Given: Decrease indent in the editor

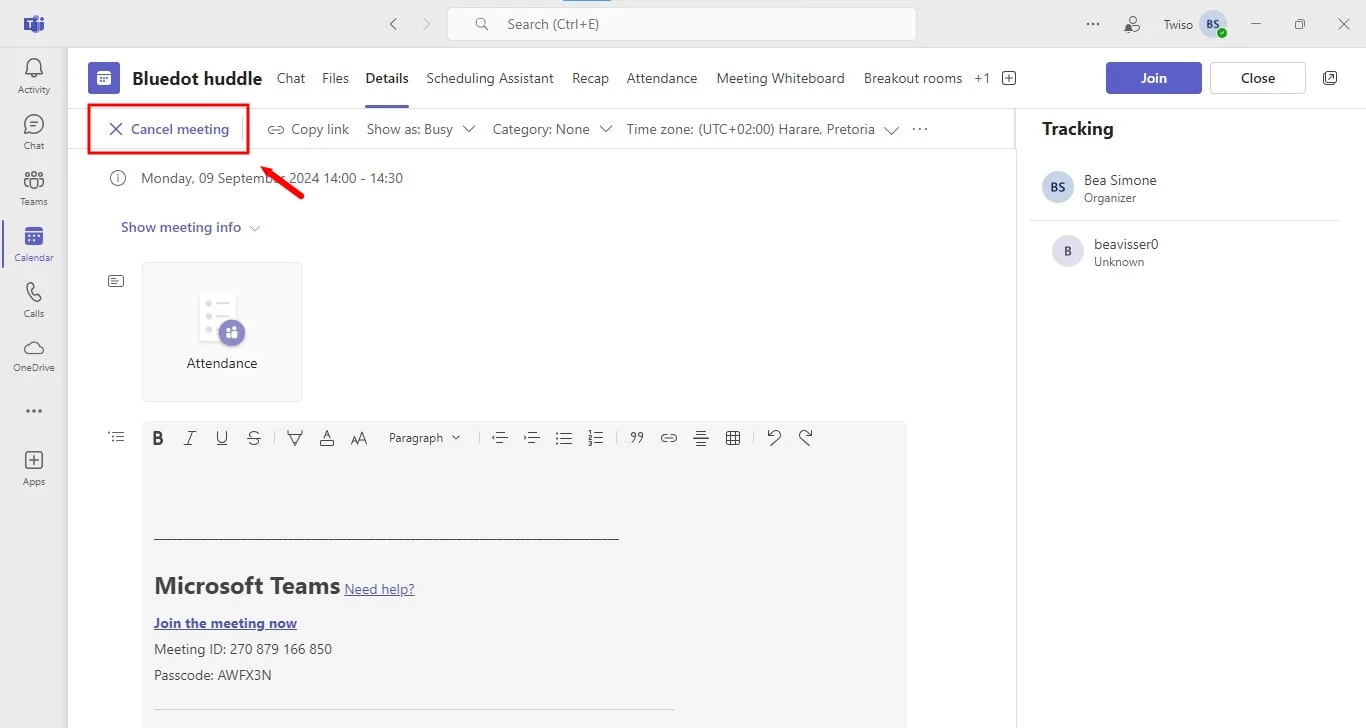Looking at the screenshot, I should point(500,438).
